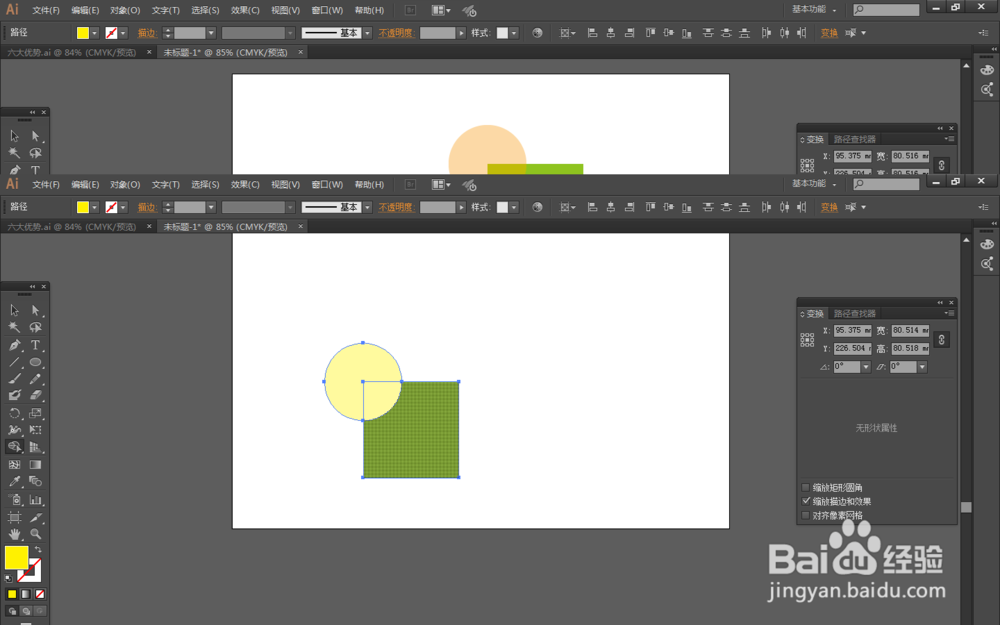Open shear angle dropdown in Transform panel
Screen dimensions: 1000x625
click(922, 367)
